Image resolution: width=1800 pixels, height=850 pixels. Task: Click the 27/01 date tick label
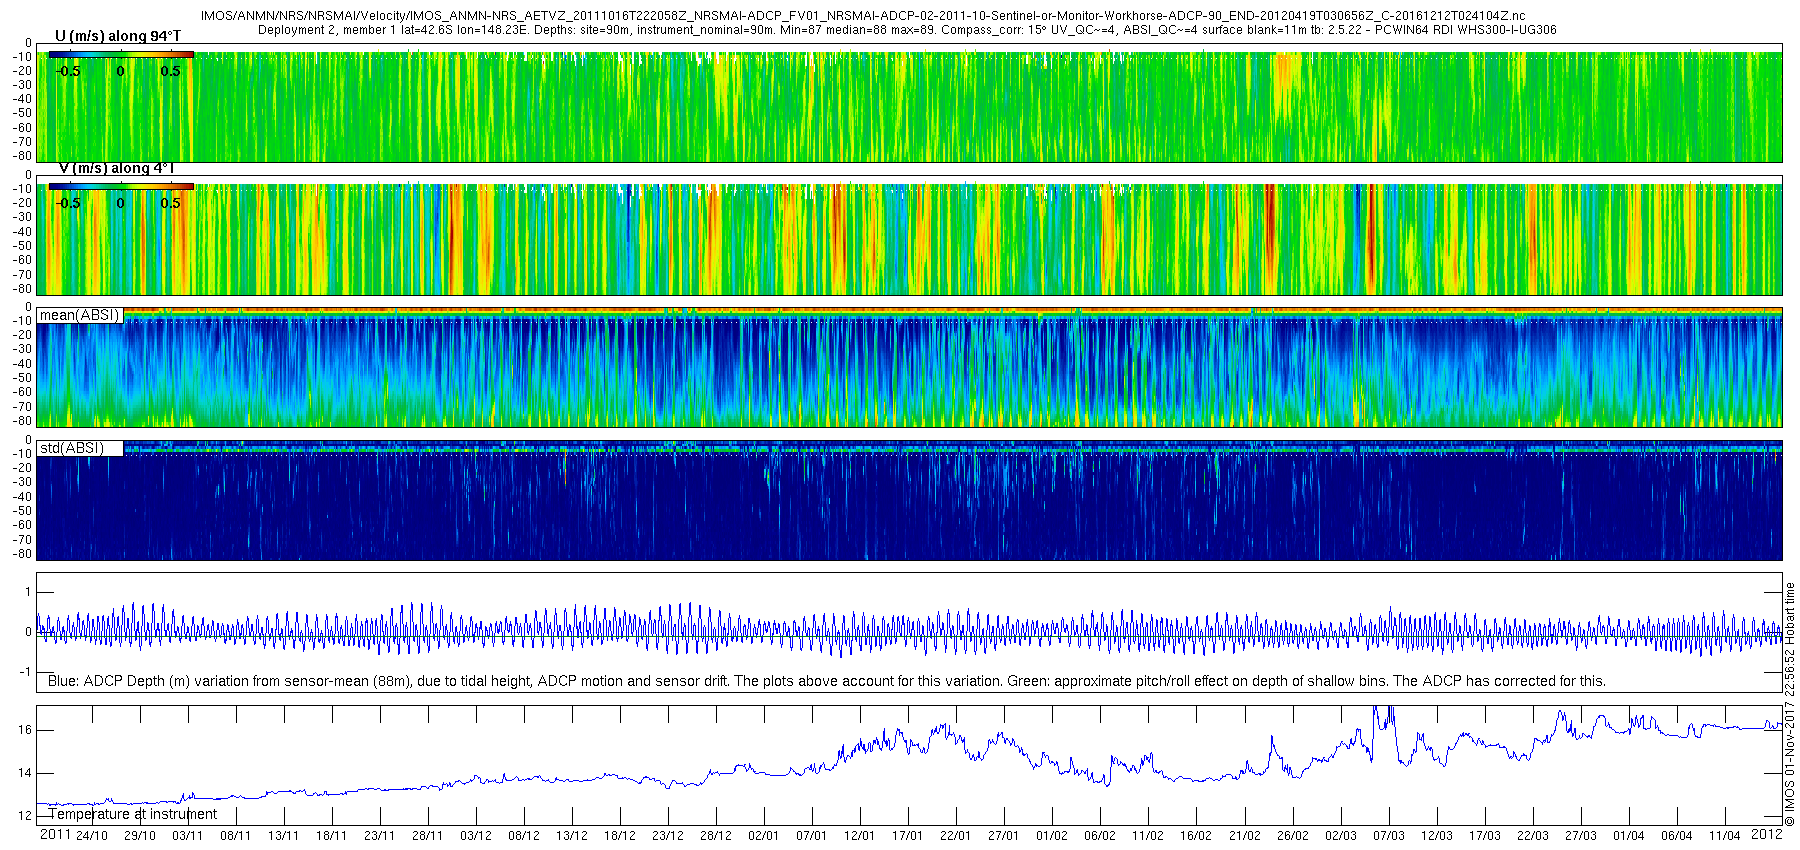pos(1003,836)
